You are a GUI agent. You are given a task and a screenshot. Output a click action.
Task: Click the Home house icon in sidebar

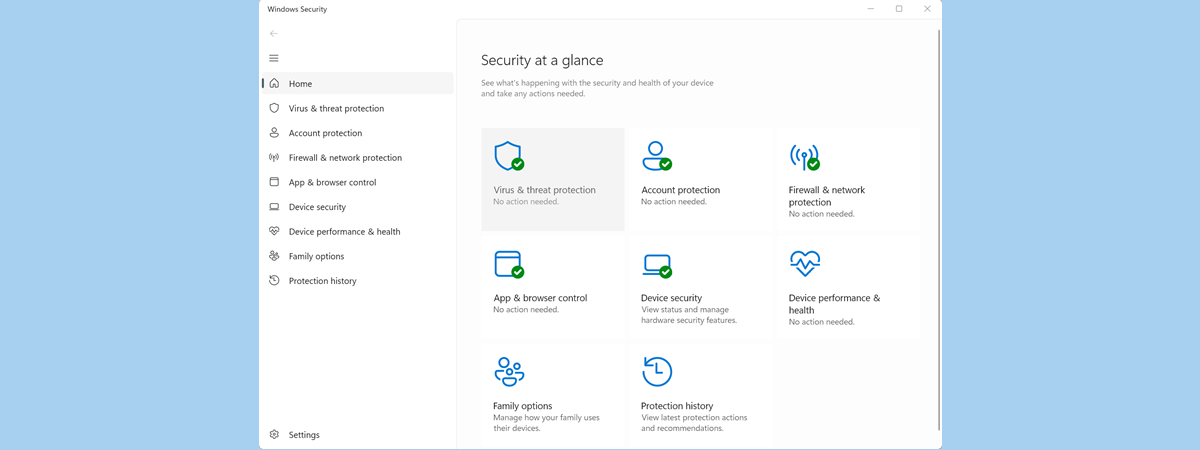click(274, 84)
